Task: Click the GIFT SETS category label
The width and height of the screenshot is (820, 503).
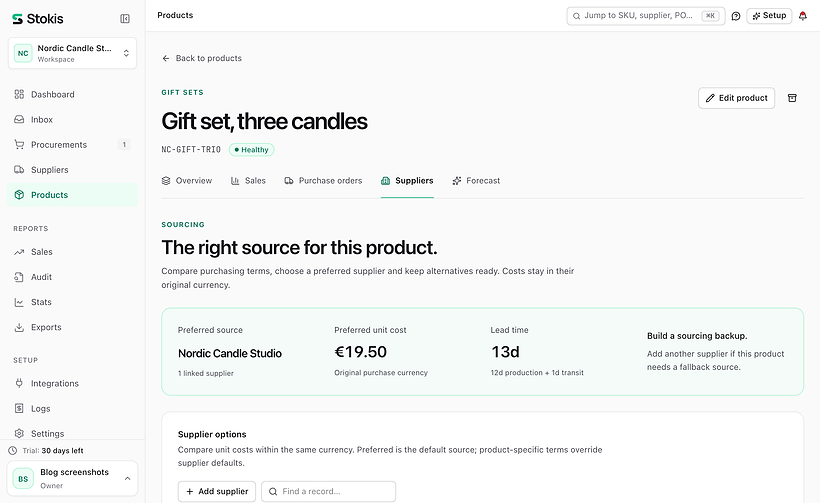Action: (183, 93)
